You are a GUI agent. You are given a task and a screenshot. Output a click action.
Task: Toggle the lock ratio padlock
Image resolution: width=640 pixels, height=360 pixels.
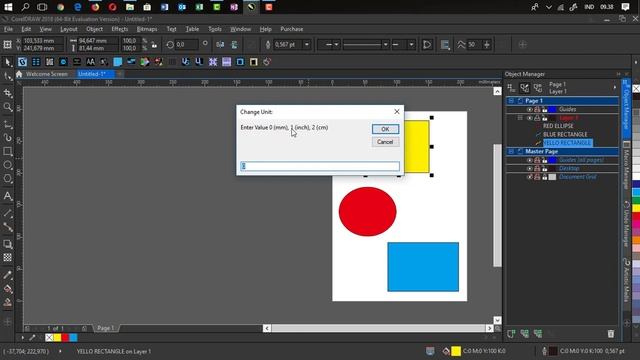point(154,44)
